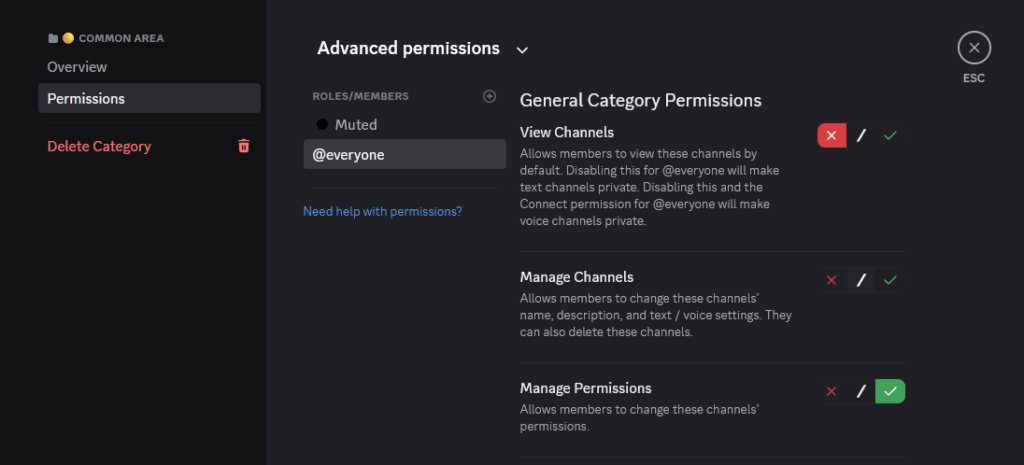Set View Channels to neutral slash

click(x=861, y=135)
